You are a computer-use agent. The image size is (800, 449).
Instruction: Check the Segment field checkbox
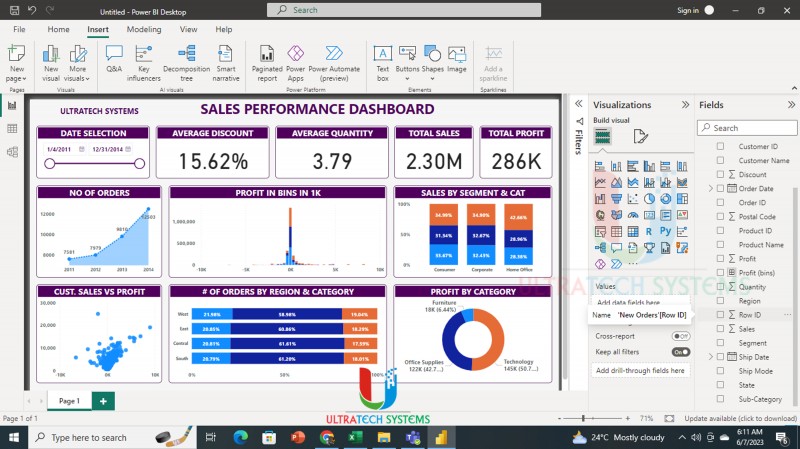[720, 343]
